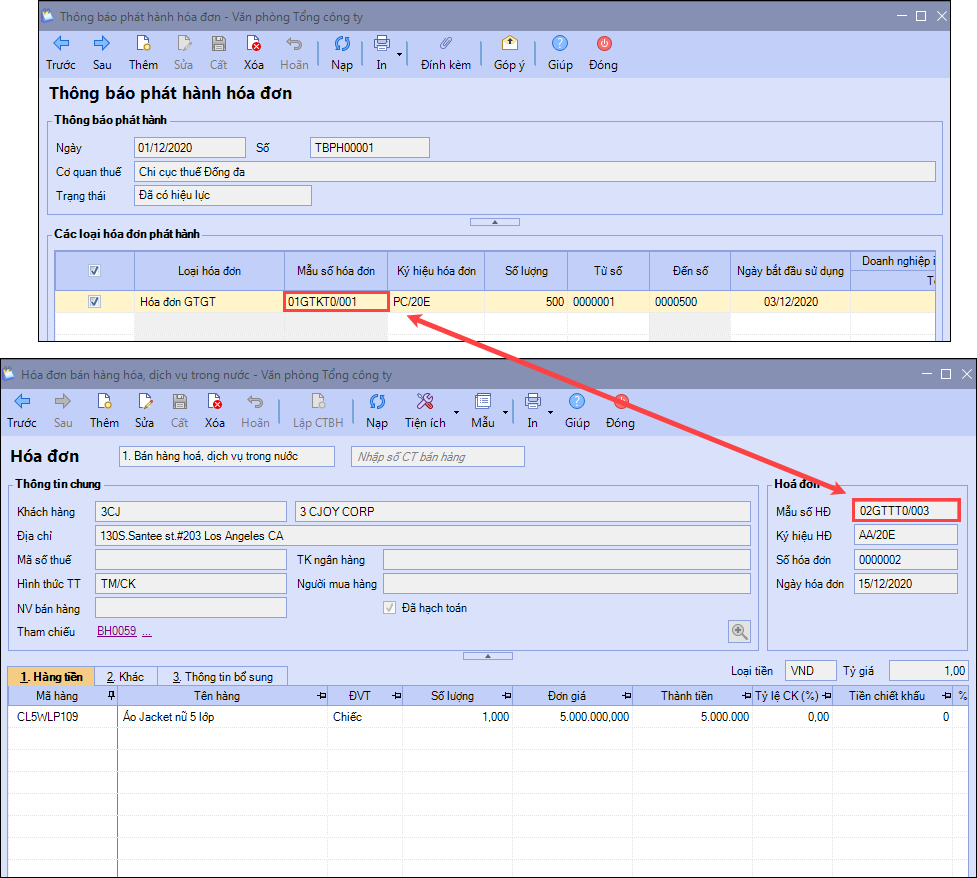Click Thêm in Thông báo phát hành toolbar

click(143, 53)
